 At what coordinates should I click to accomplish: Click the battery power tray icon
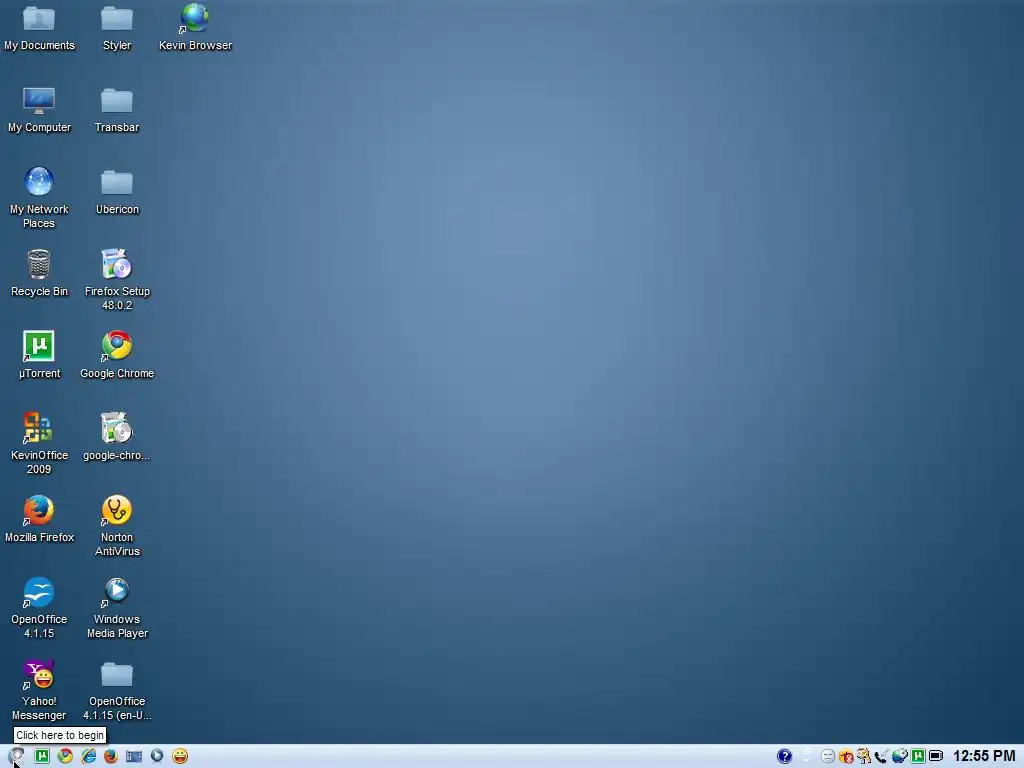click(x=936, y=756)
